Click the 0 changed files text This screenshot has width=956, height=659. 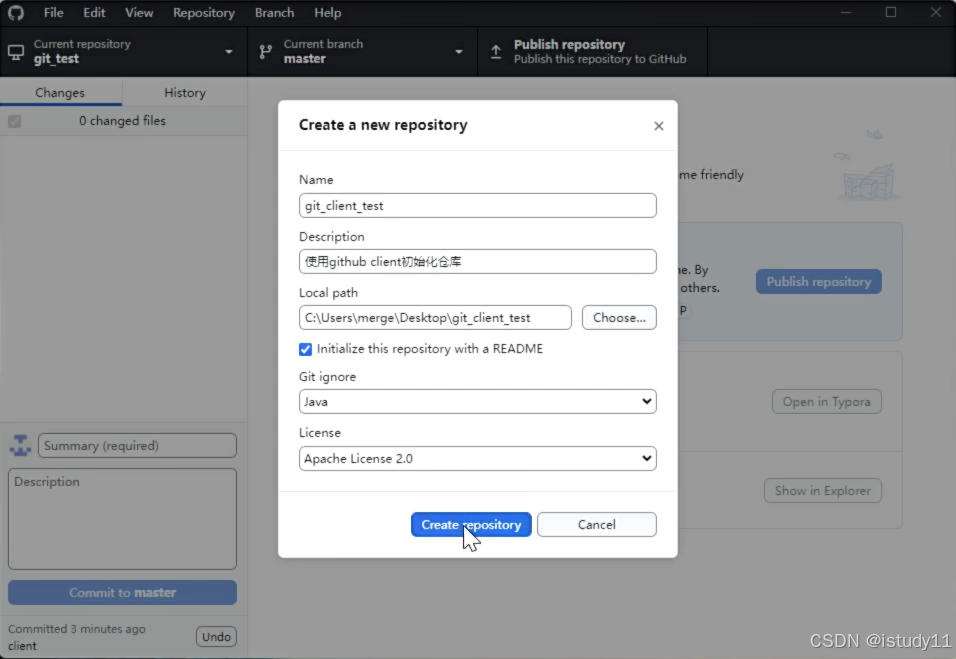click(123, 121)
